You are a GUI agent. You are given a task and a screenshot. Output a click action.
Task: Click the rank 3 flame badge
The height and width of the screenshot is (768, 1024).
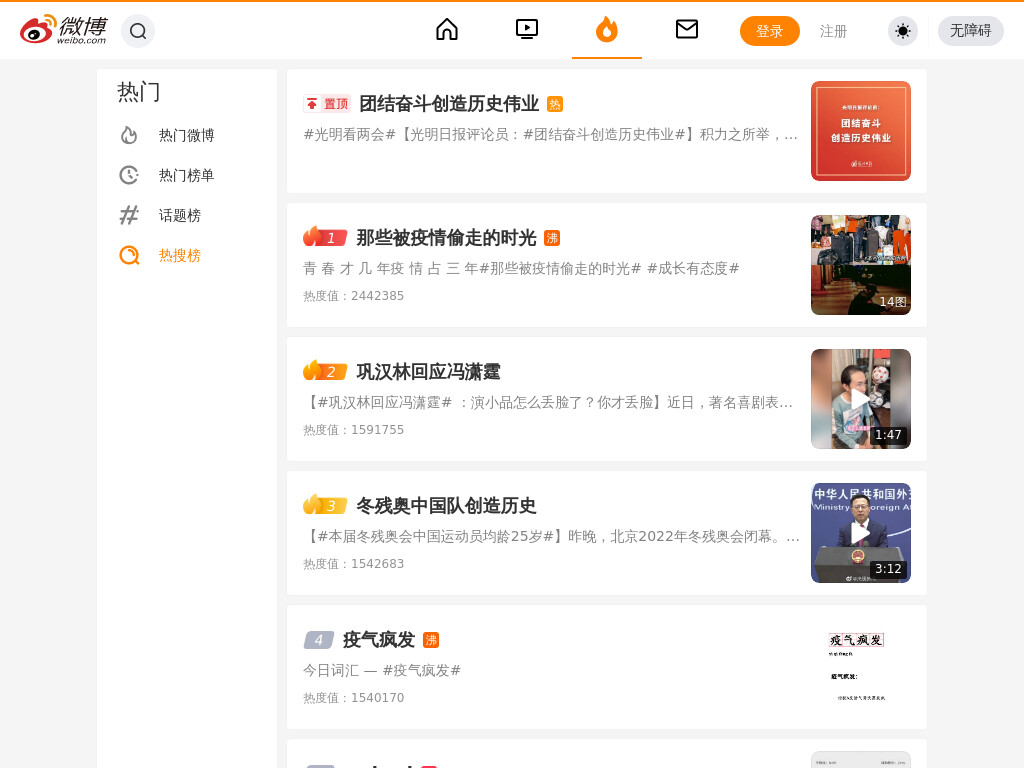click(325, 505)
